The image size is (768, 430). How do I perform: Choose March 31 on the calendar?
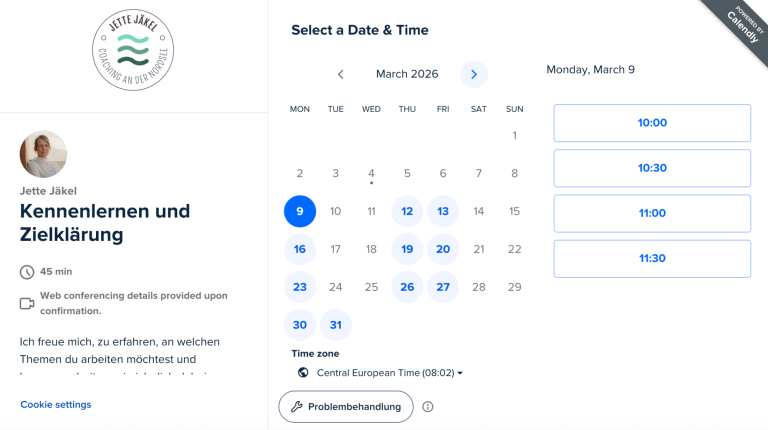(335, 325)
